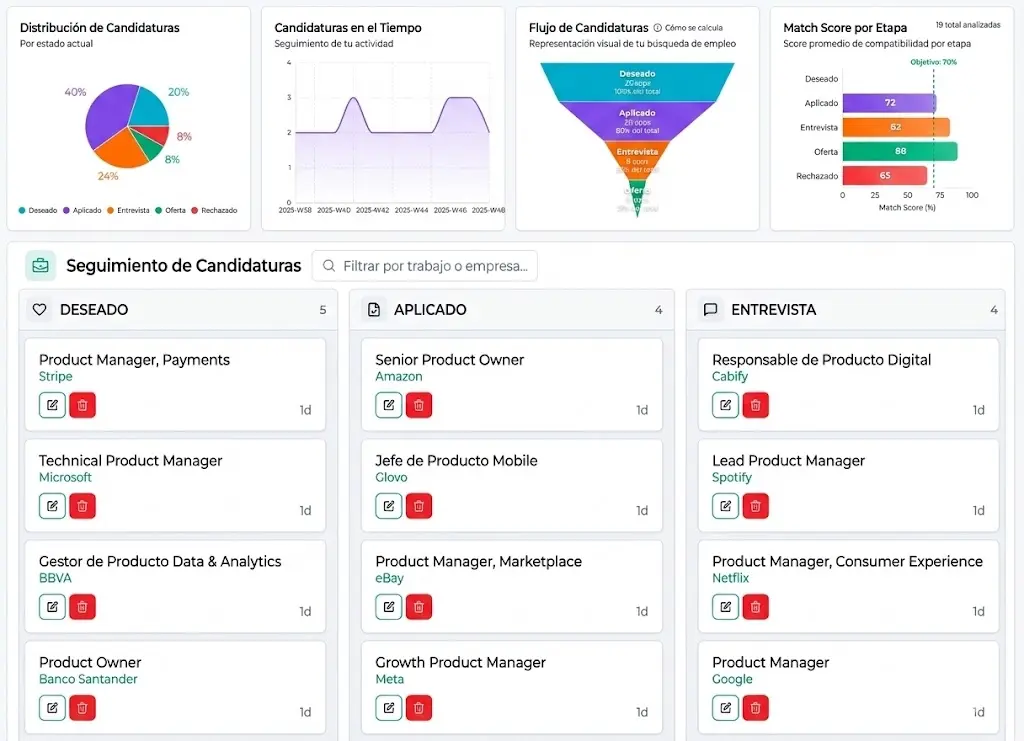Delete the BBVA "Gestor de Producto" card

pyautogui.click(x=82, y=606)
